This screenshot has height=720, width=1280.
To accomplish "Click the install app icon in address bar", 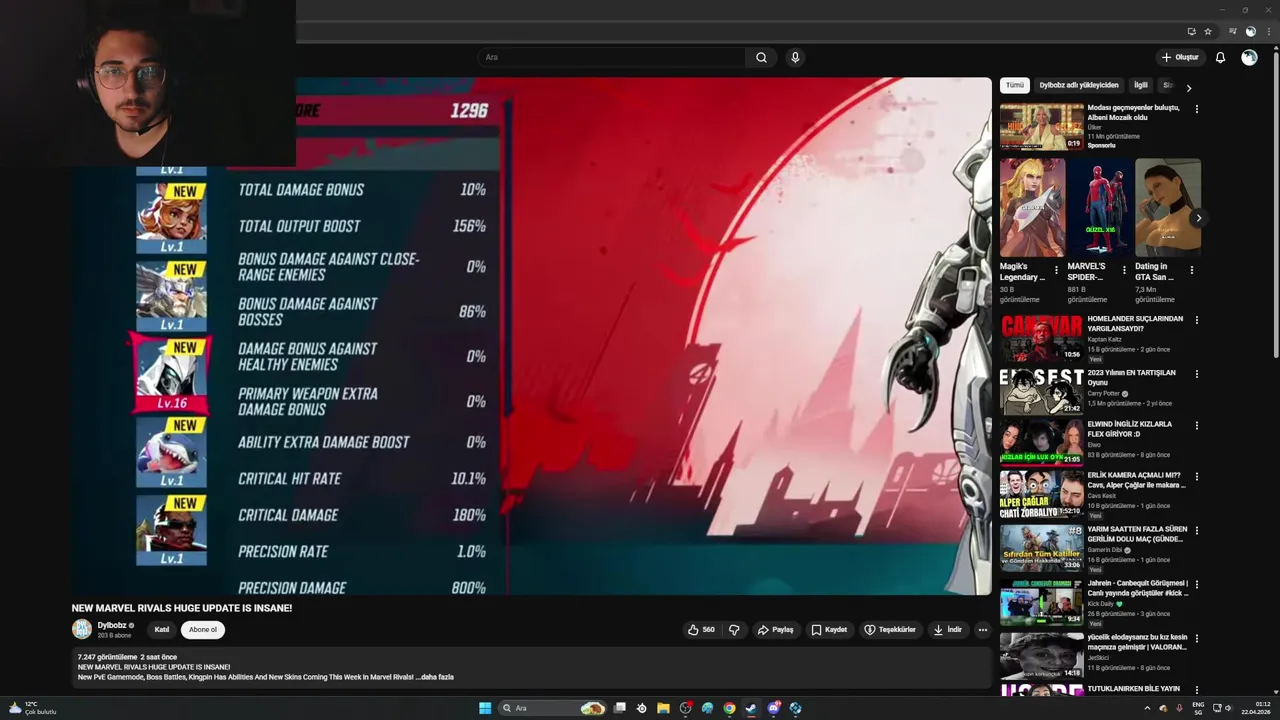I will point(1191,31).
